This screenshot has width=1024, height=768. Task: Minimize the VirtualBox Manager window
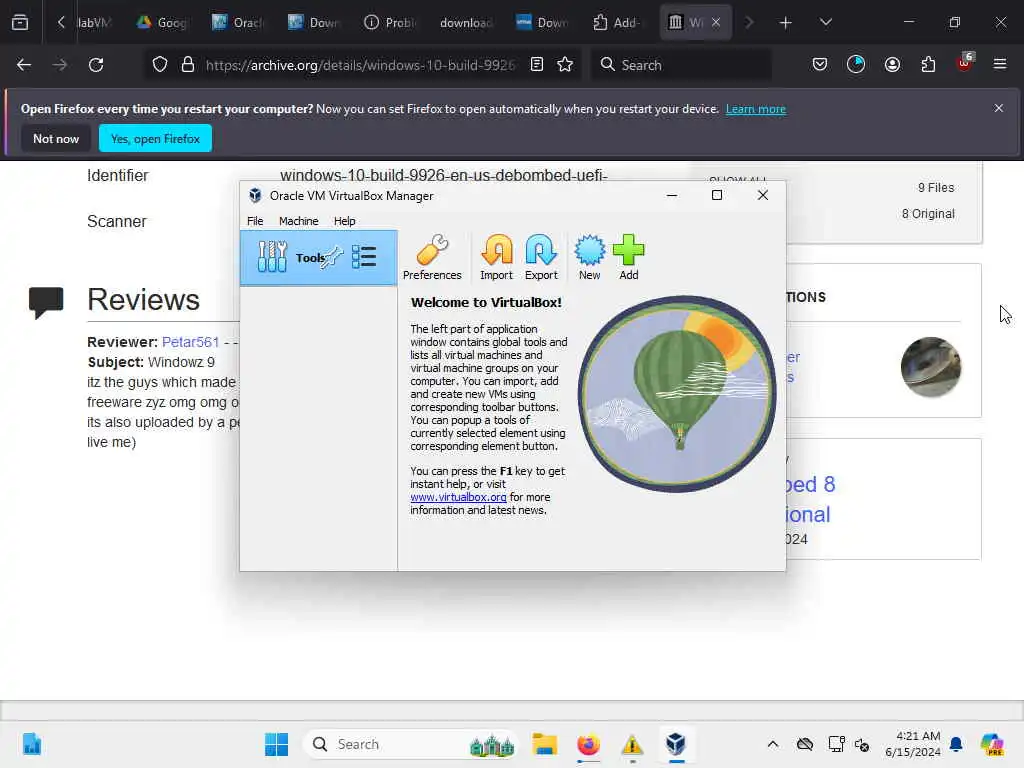pos(671,195)
